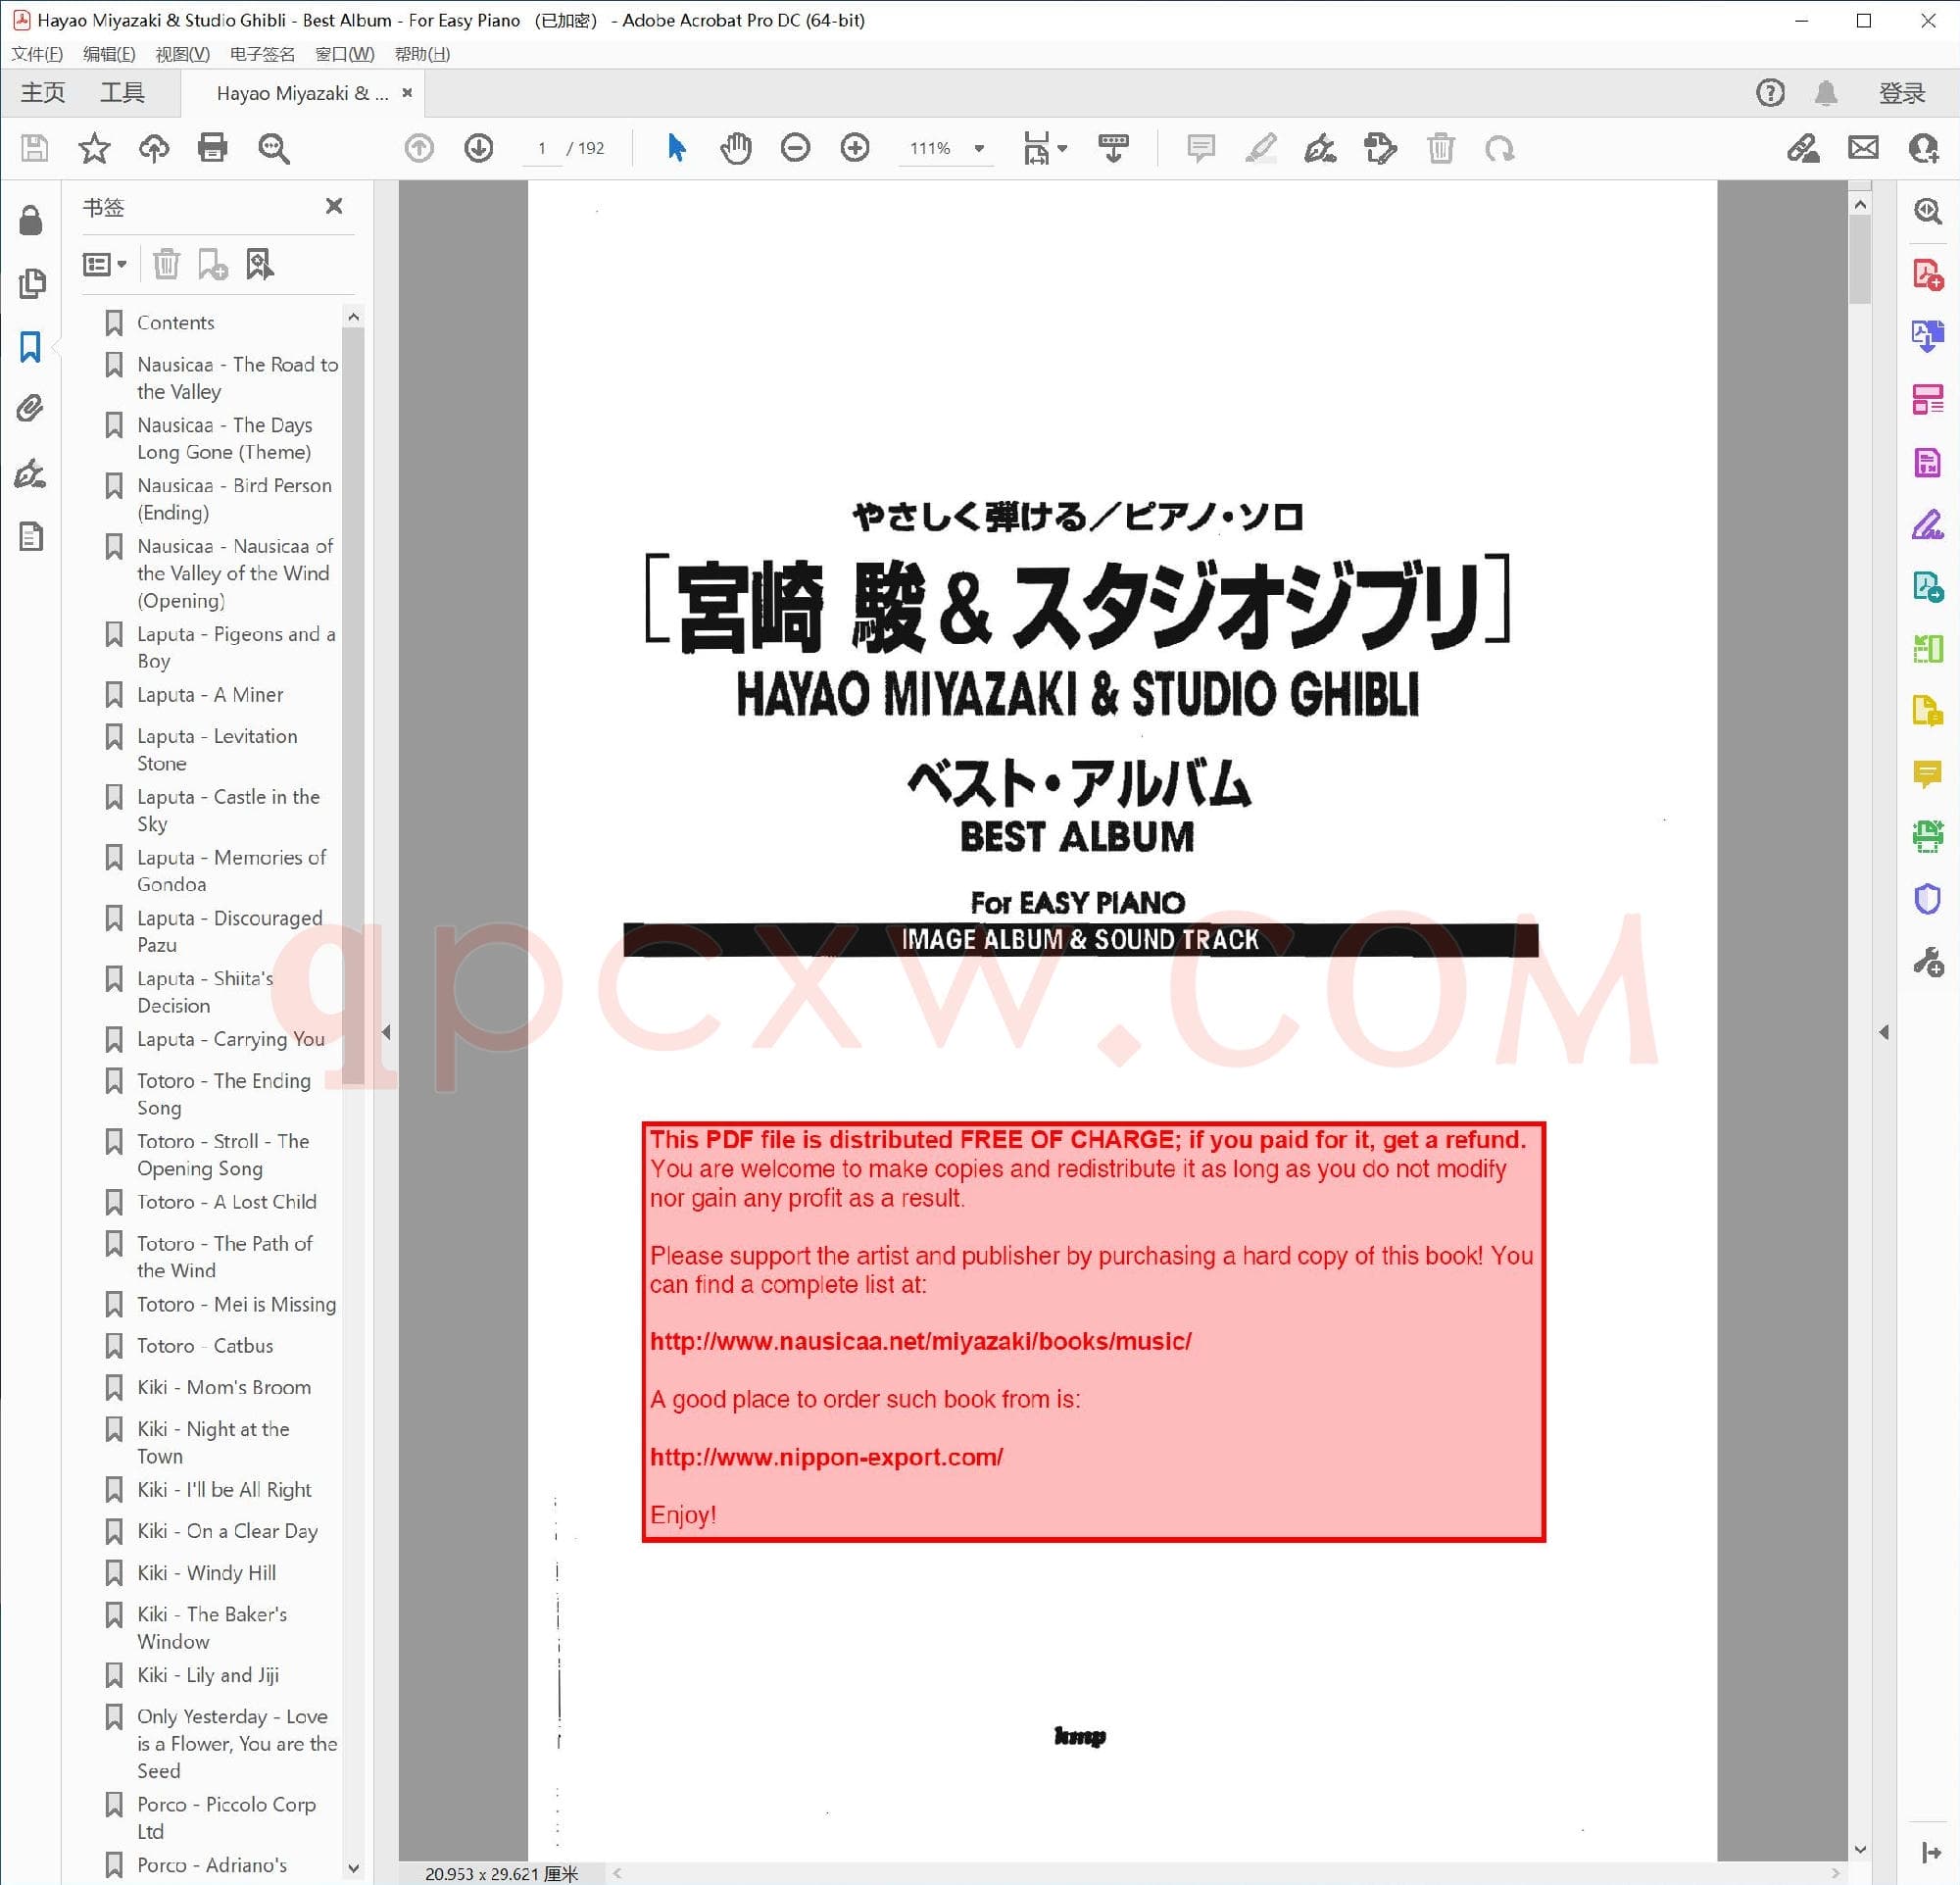The image size is (1960, 1885).
Task: Delete the selected bookmark via trash icon
Action: coord(167,264)
